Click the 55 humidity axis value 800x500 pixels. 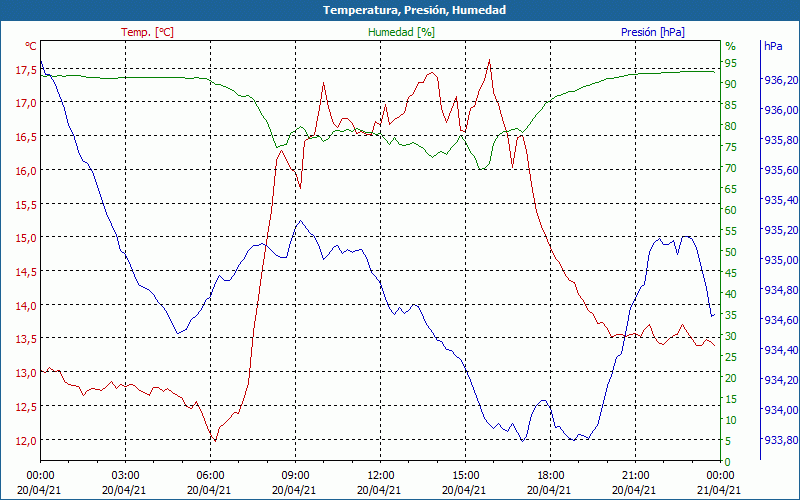pyautogui.click(x=731, y=231)
